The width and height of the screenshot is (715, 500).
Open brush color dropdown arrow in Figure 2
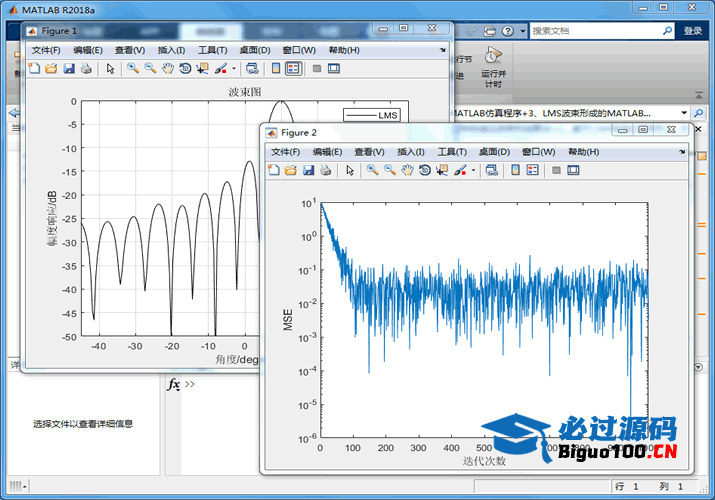coord(473,170)
